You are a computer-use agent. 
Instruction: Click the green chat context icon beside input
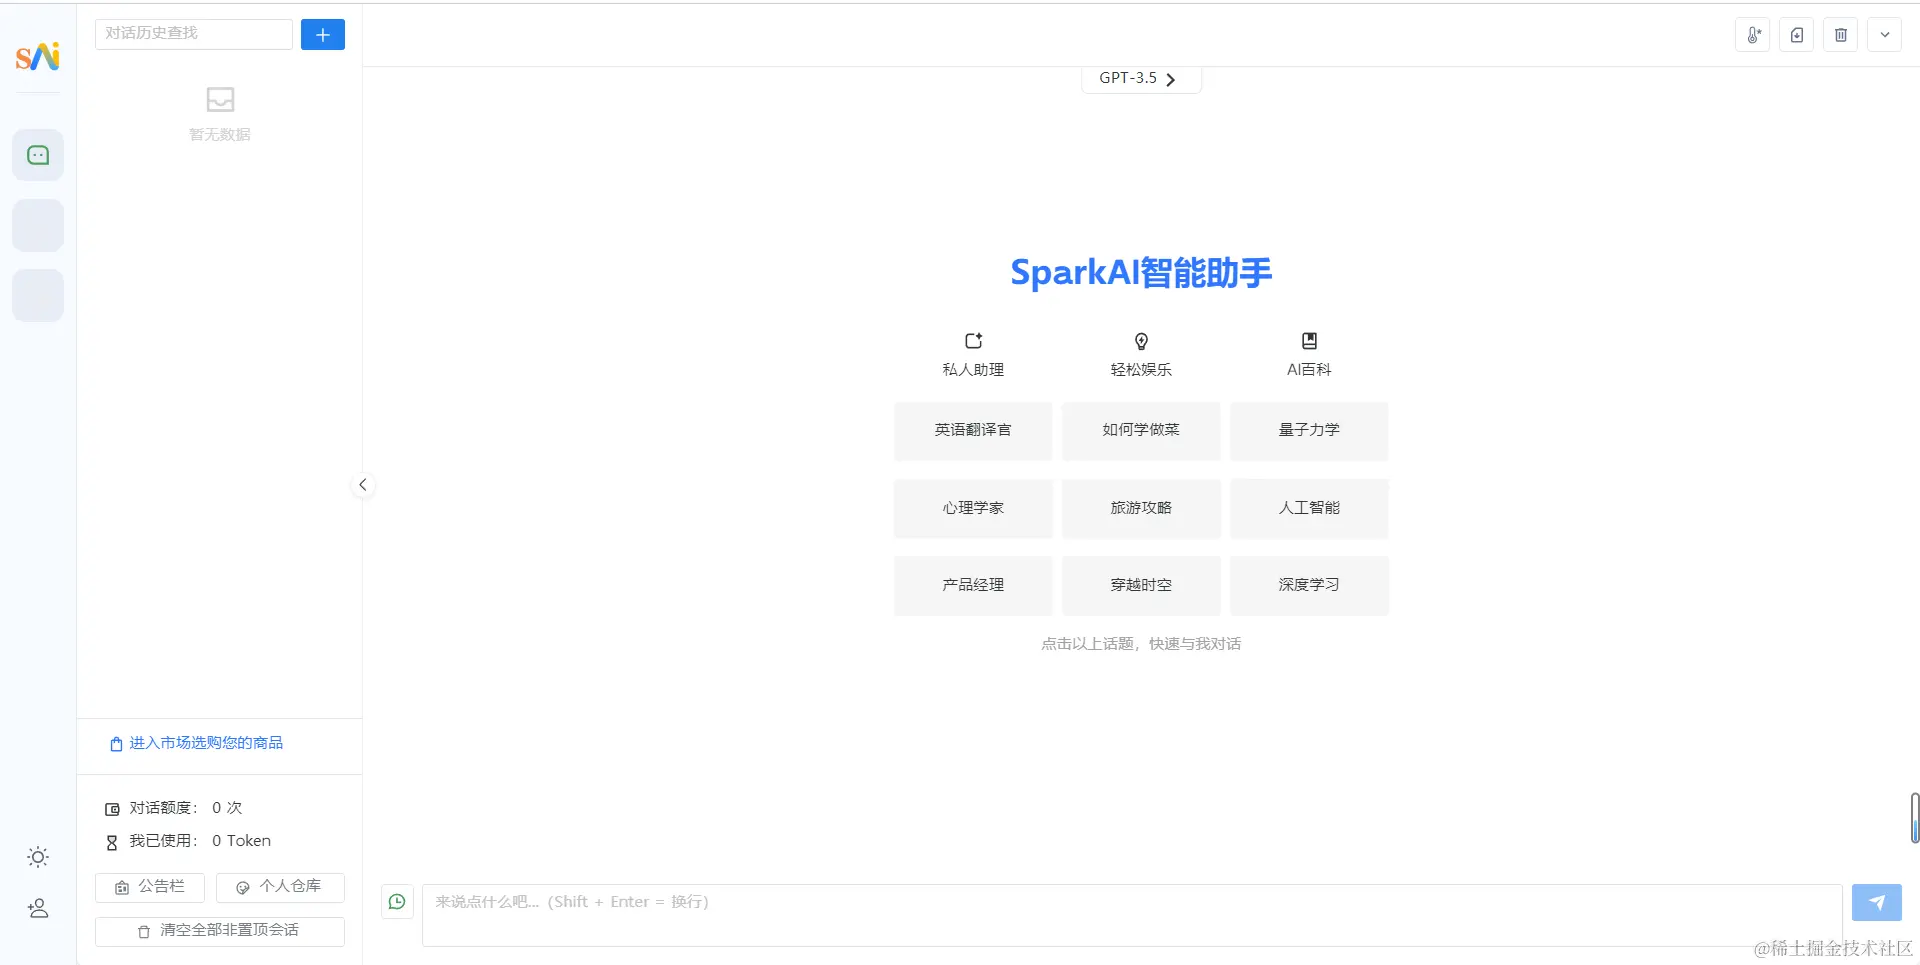click(397, 902)
